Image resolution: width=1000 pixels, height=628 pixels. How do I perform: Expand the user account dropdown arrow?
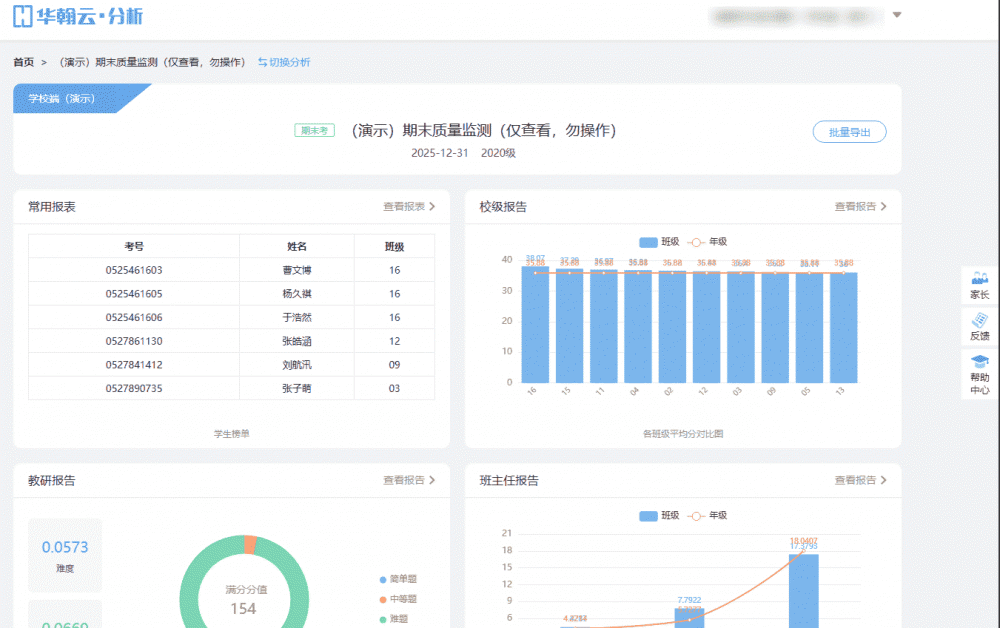[x=897, y=15]
